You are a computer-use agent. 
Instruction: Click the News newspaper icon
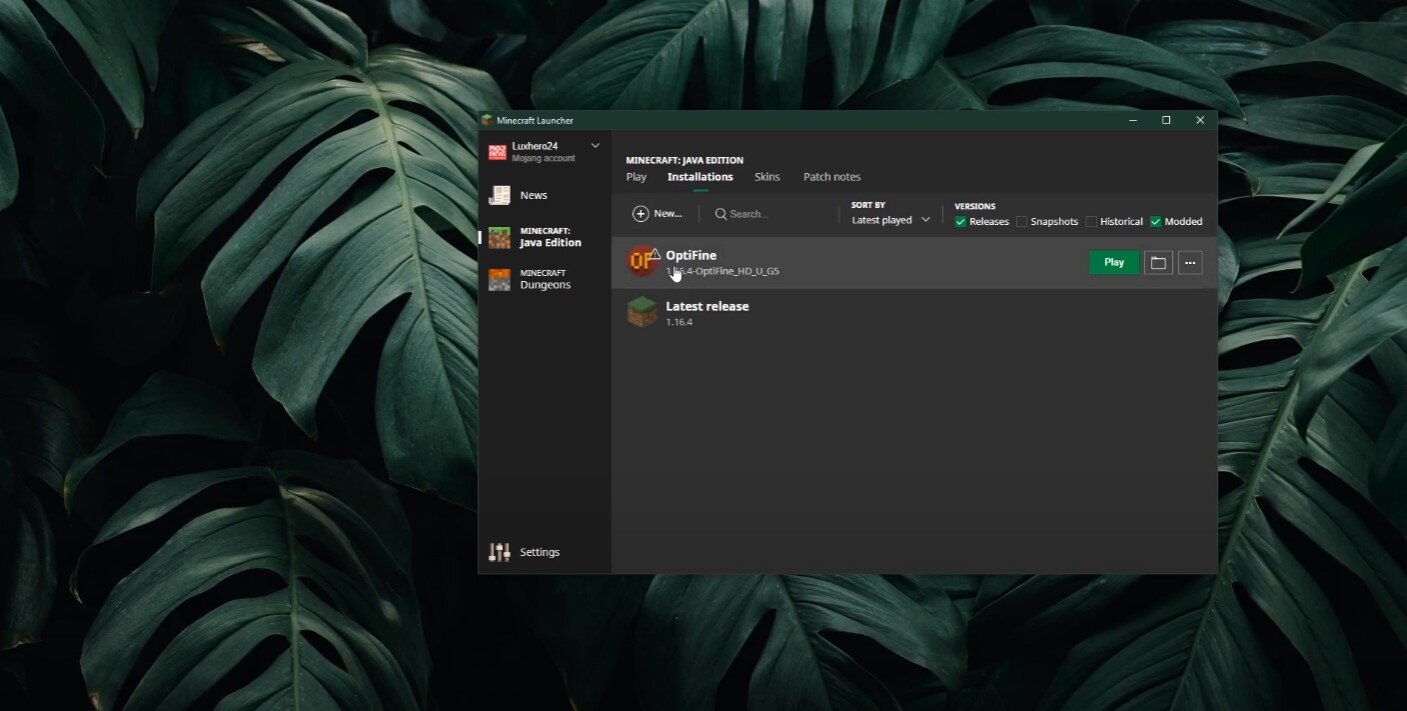tap(499, 196)
